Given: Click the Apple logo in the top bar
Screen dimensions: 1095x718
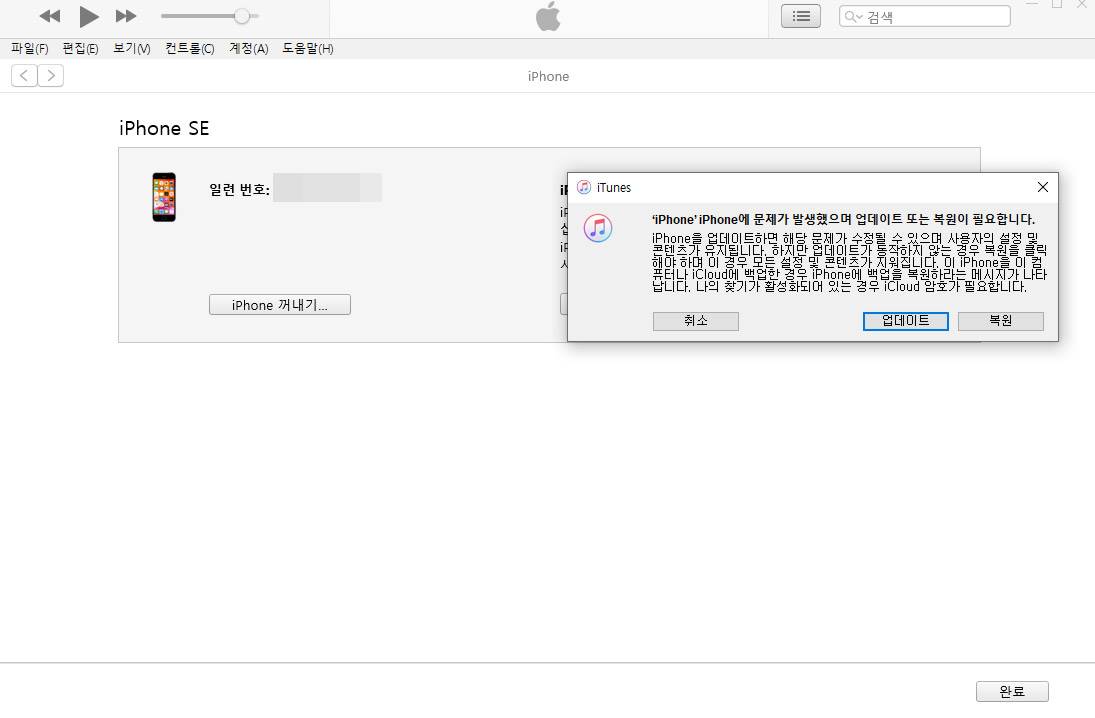Looking at the screenshot, I should pyautogui.click(x=548, y=16).
